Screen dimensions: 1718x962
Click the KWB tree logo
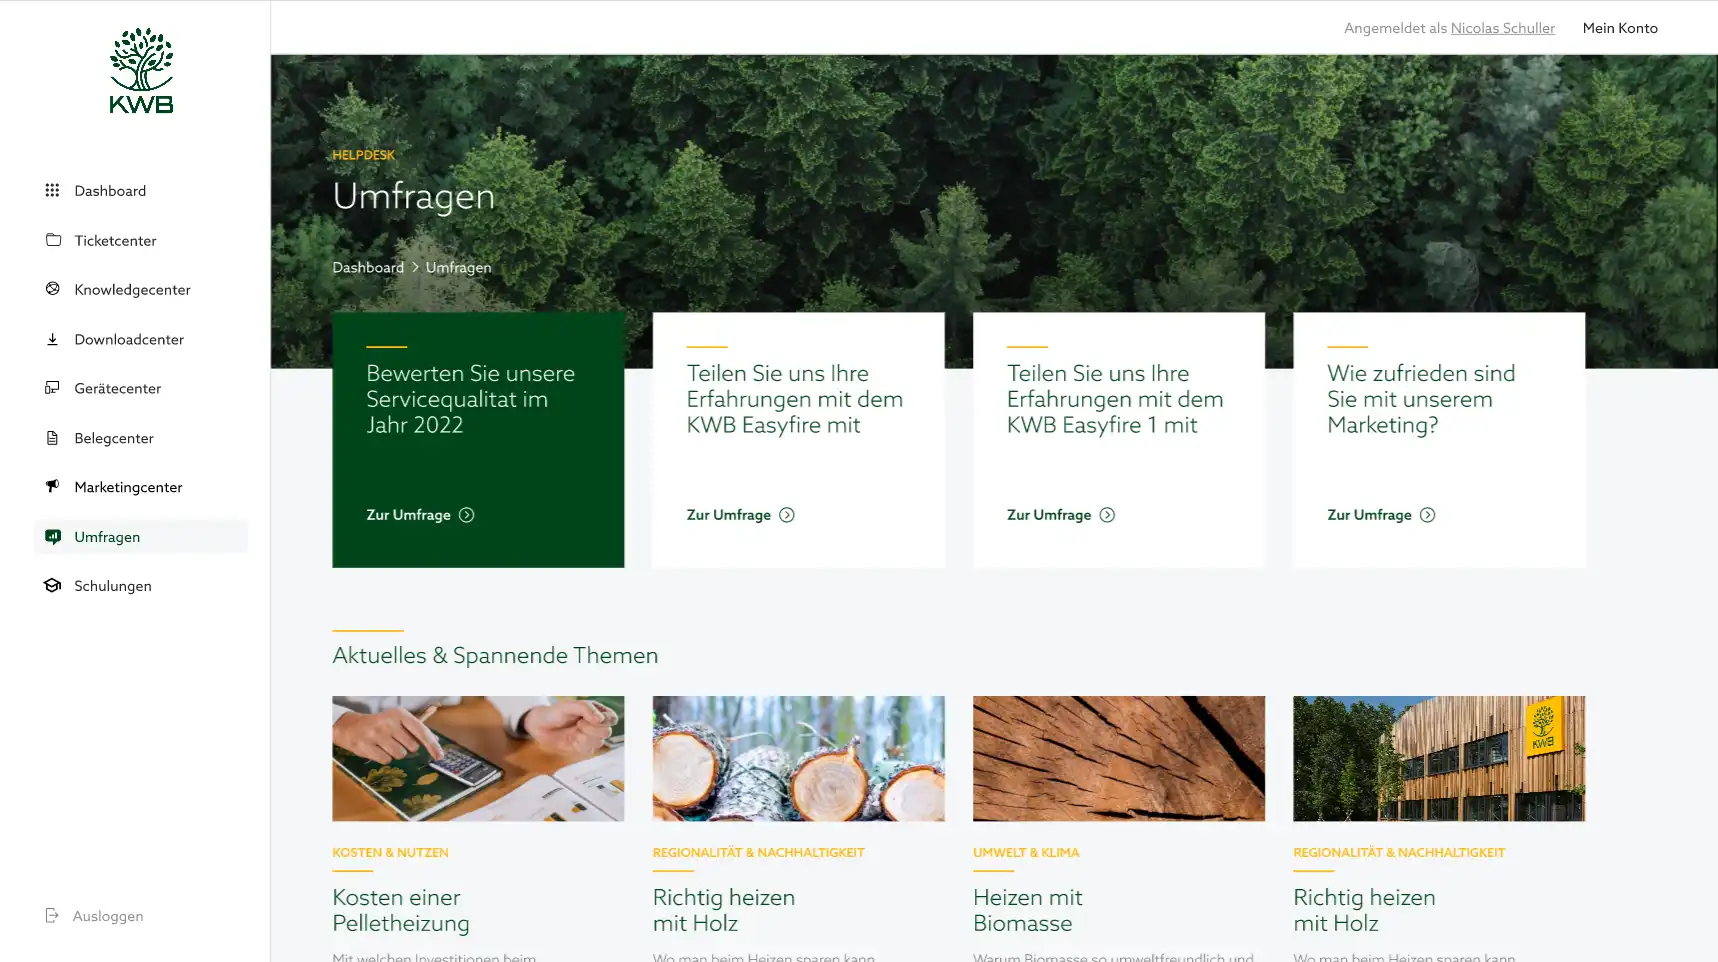point(141,70)
